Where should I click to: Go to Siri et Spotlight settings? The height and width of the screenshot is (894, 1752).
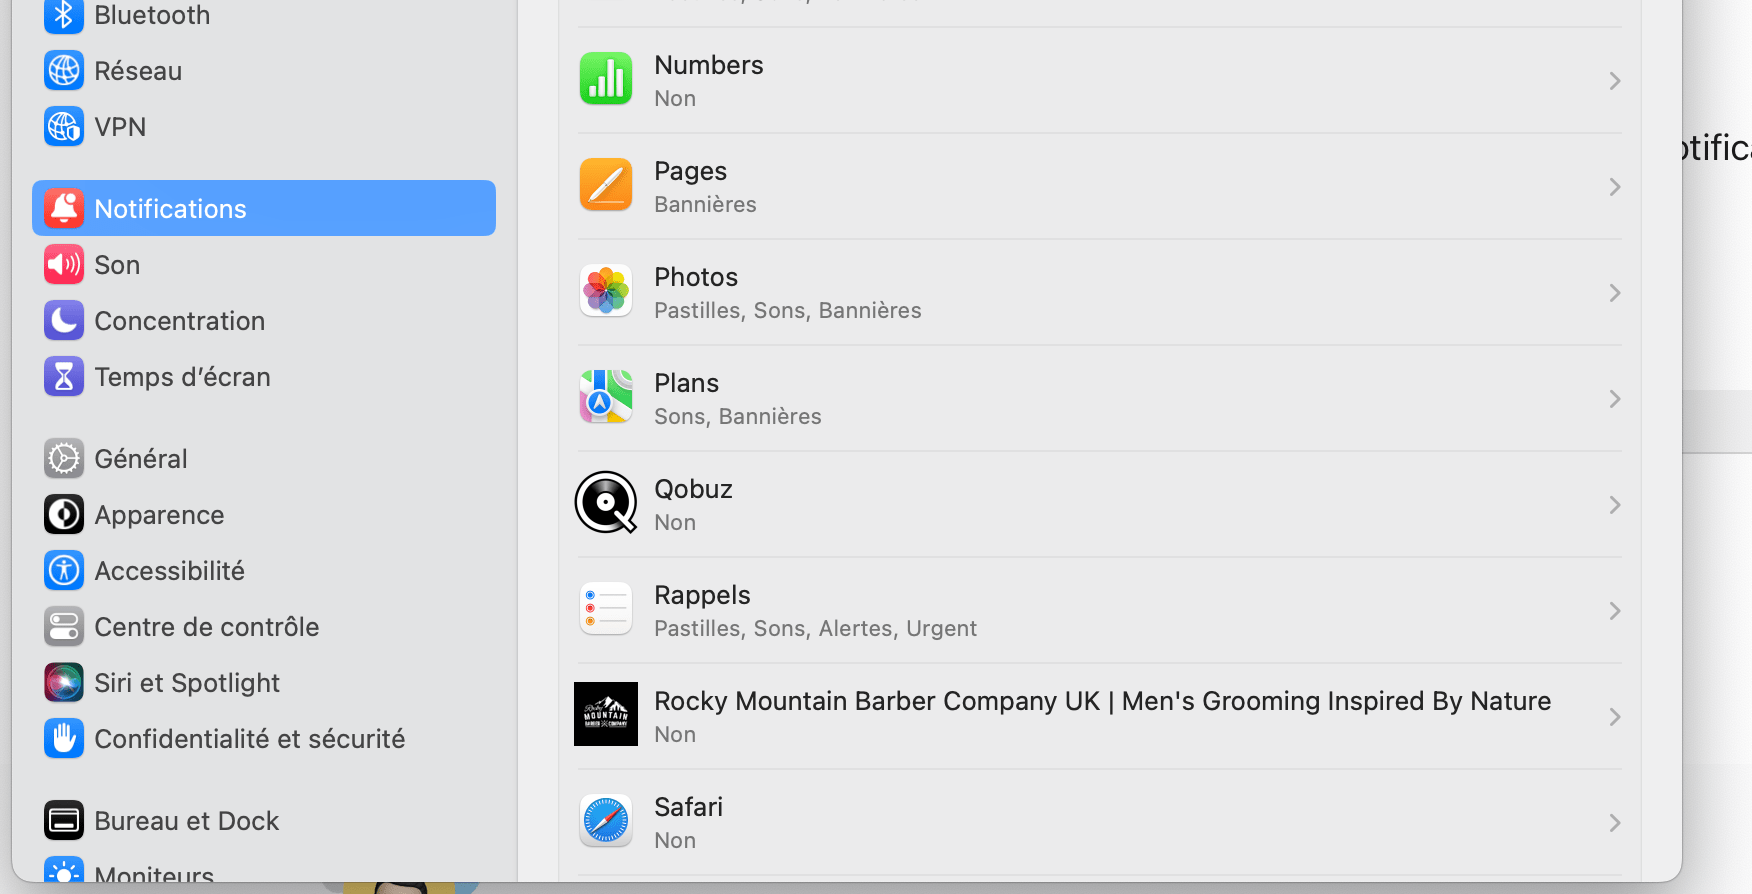click(264, 683)
